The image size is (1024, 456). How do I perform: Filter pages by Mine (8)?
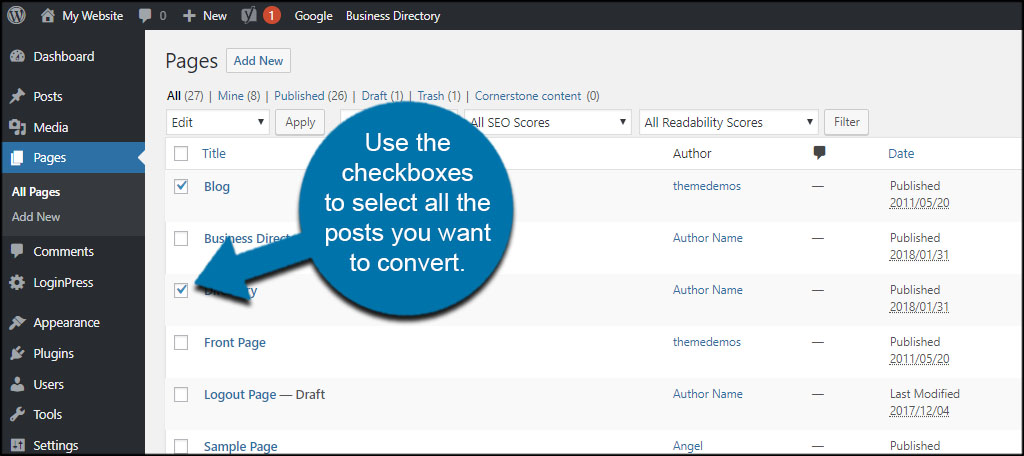[239, 96]
